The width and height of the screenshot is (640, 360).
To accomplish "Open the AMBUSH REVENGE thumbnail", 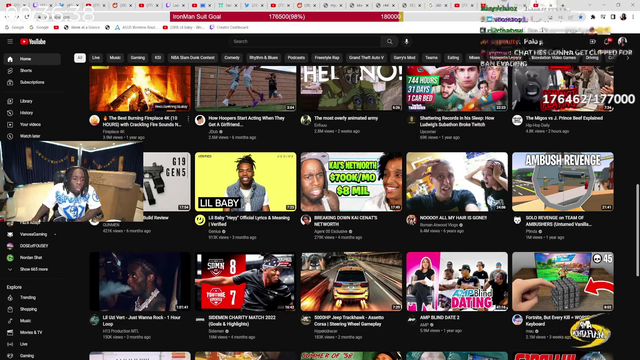I will click(563, 182).
